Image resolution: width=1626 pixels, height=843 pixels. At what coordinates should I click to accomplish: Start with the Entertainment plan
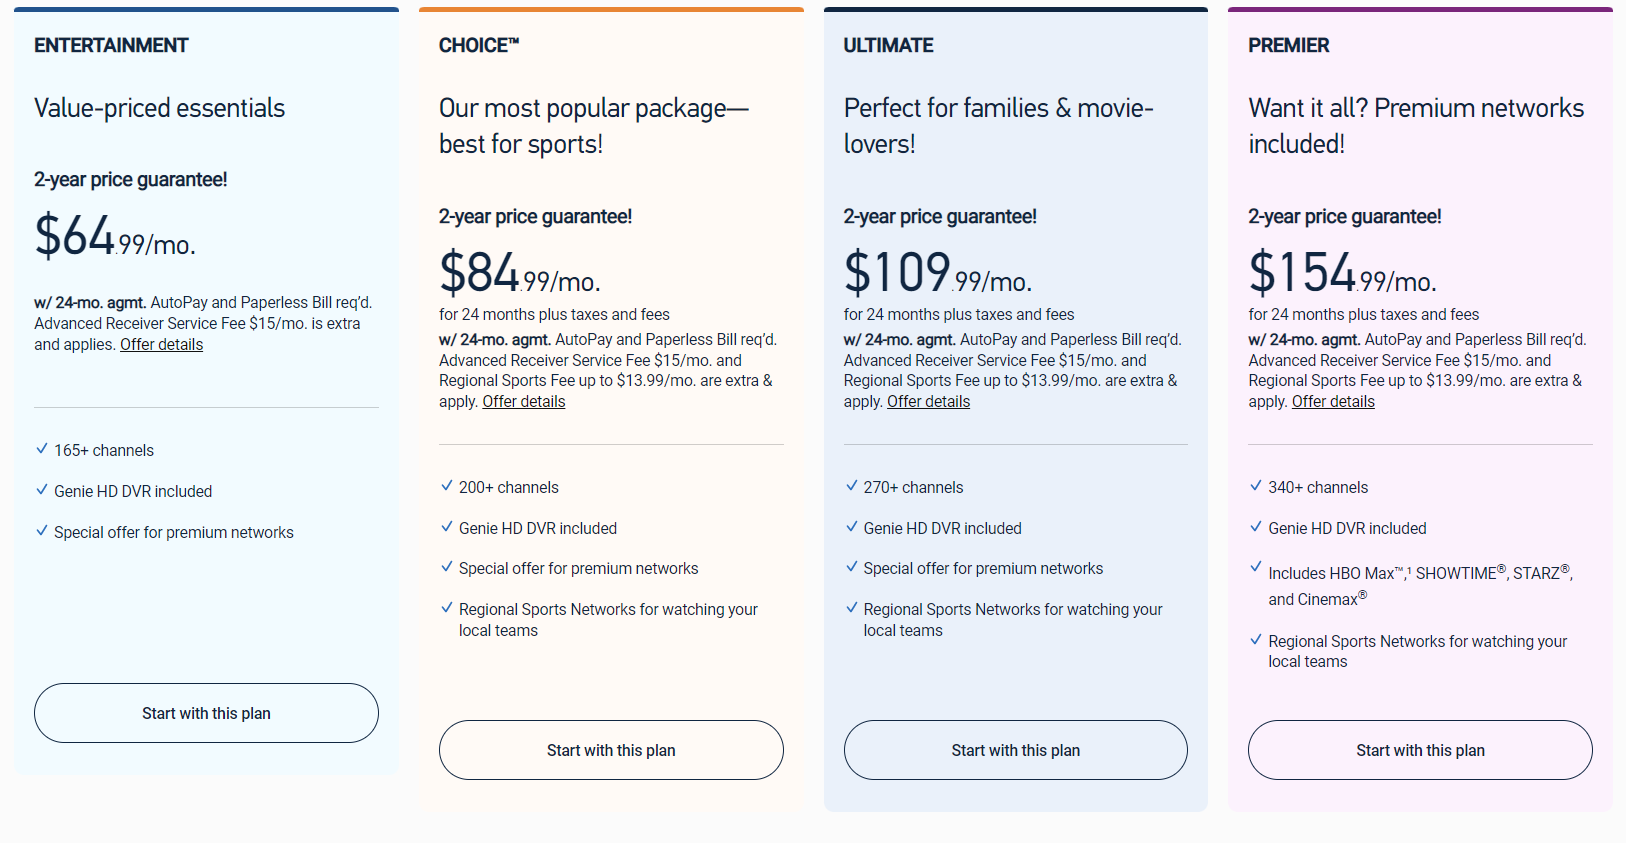206,713
